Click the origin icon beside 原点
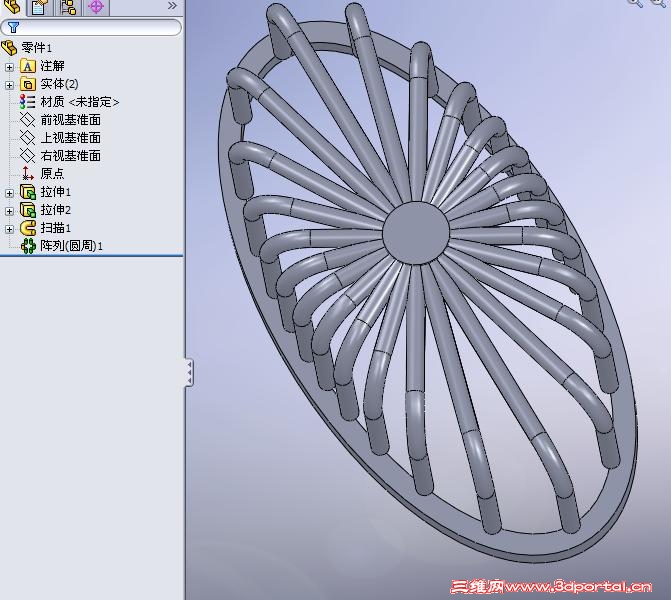 coord(27,173)
